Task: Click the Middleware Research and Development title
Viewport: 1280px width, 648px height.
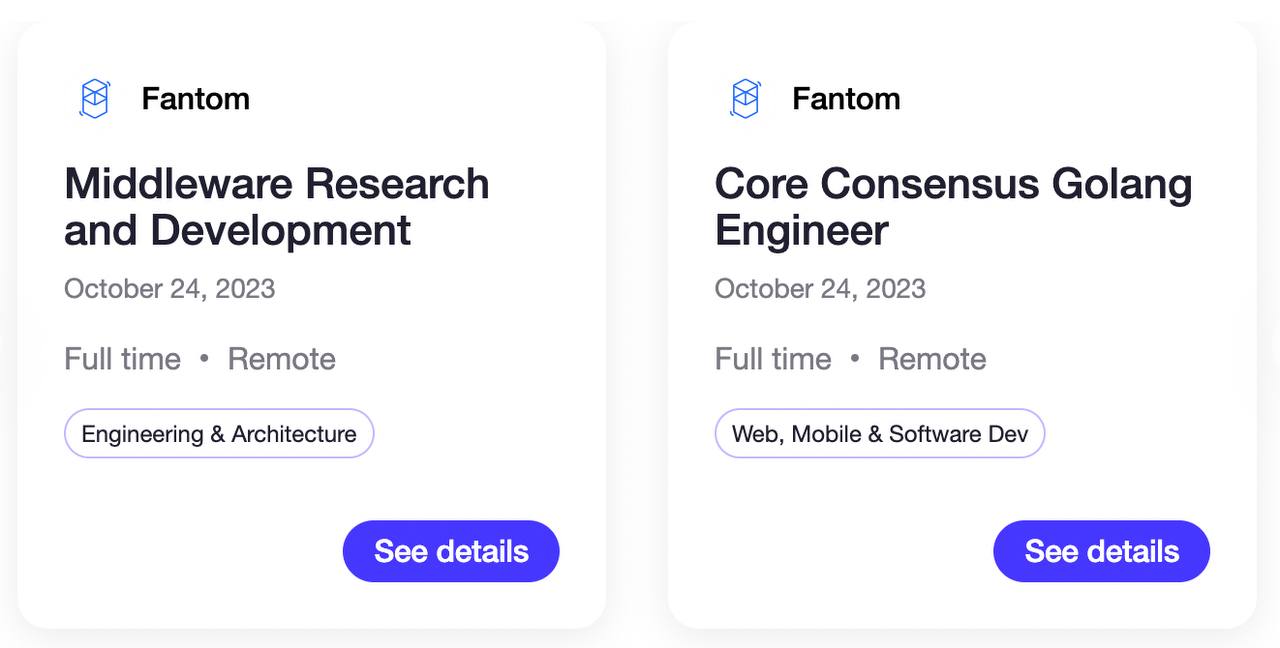Action: point(277,207)
